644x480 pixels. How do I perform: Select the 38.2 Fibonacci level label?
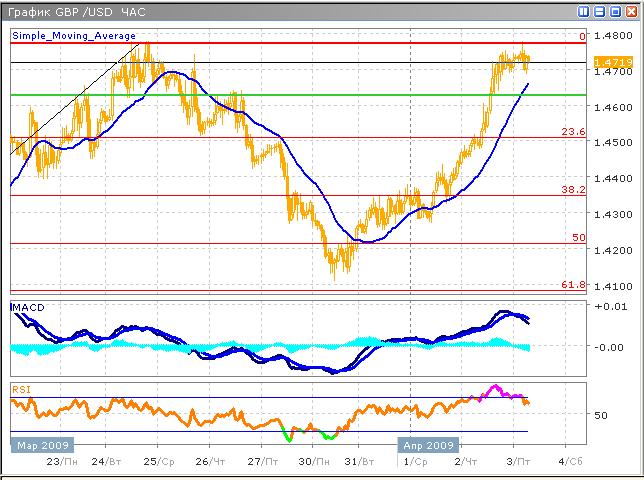(571, 189)
